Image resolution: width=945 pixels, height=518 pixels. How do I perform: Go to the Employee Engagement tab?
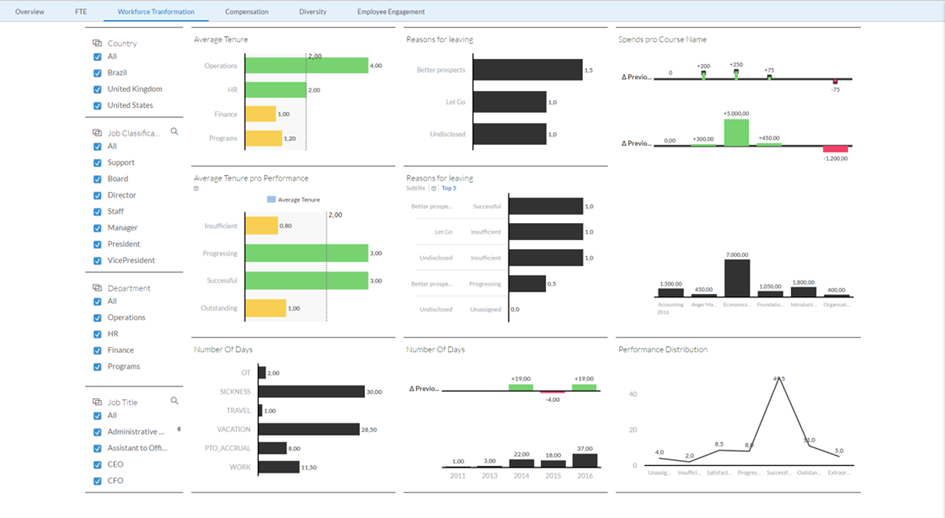[390, 11]
